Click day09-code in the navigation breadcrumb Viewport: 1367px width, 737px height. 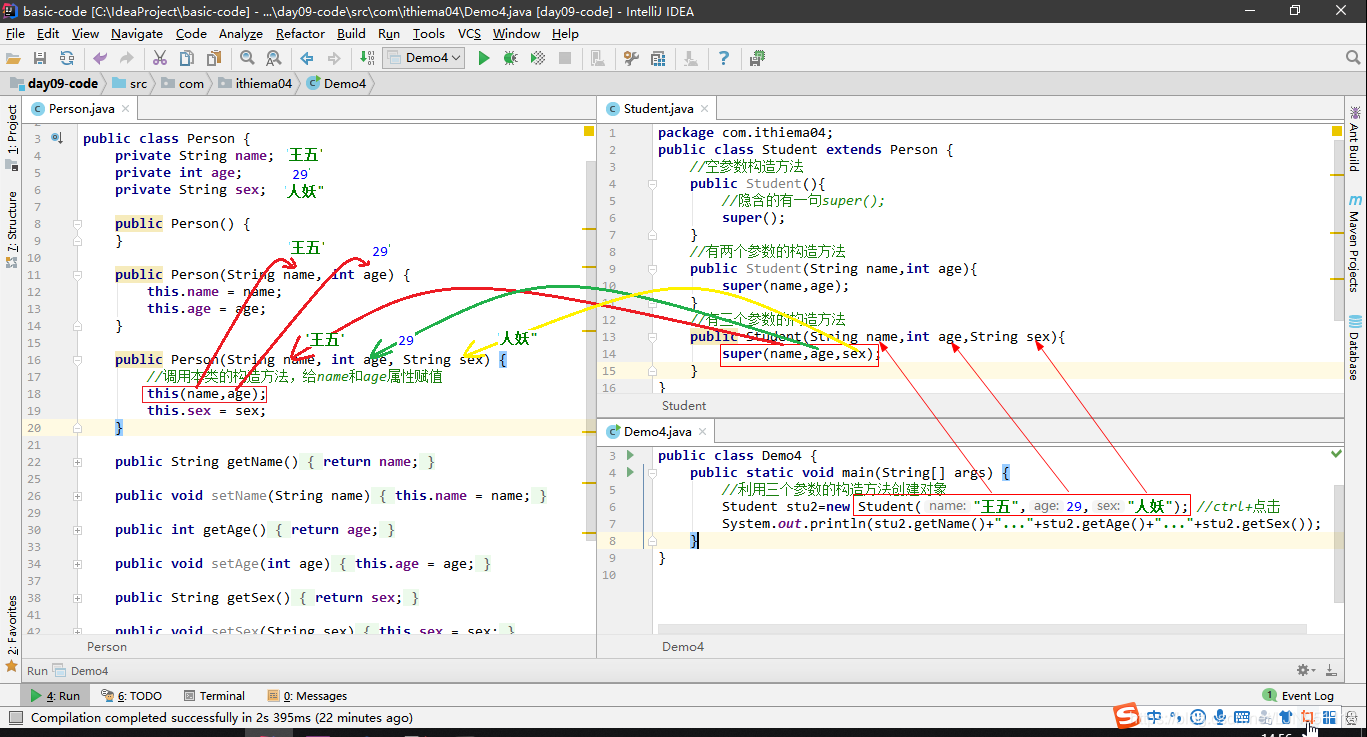(x=55, y=83)
